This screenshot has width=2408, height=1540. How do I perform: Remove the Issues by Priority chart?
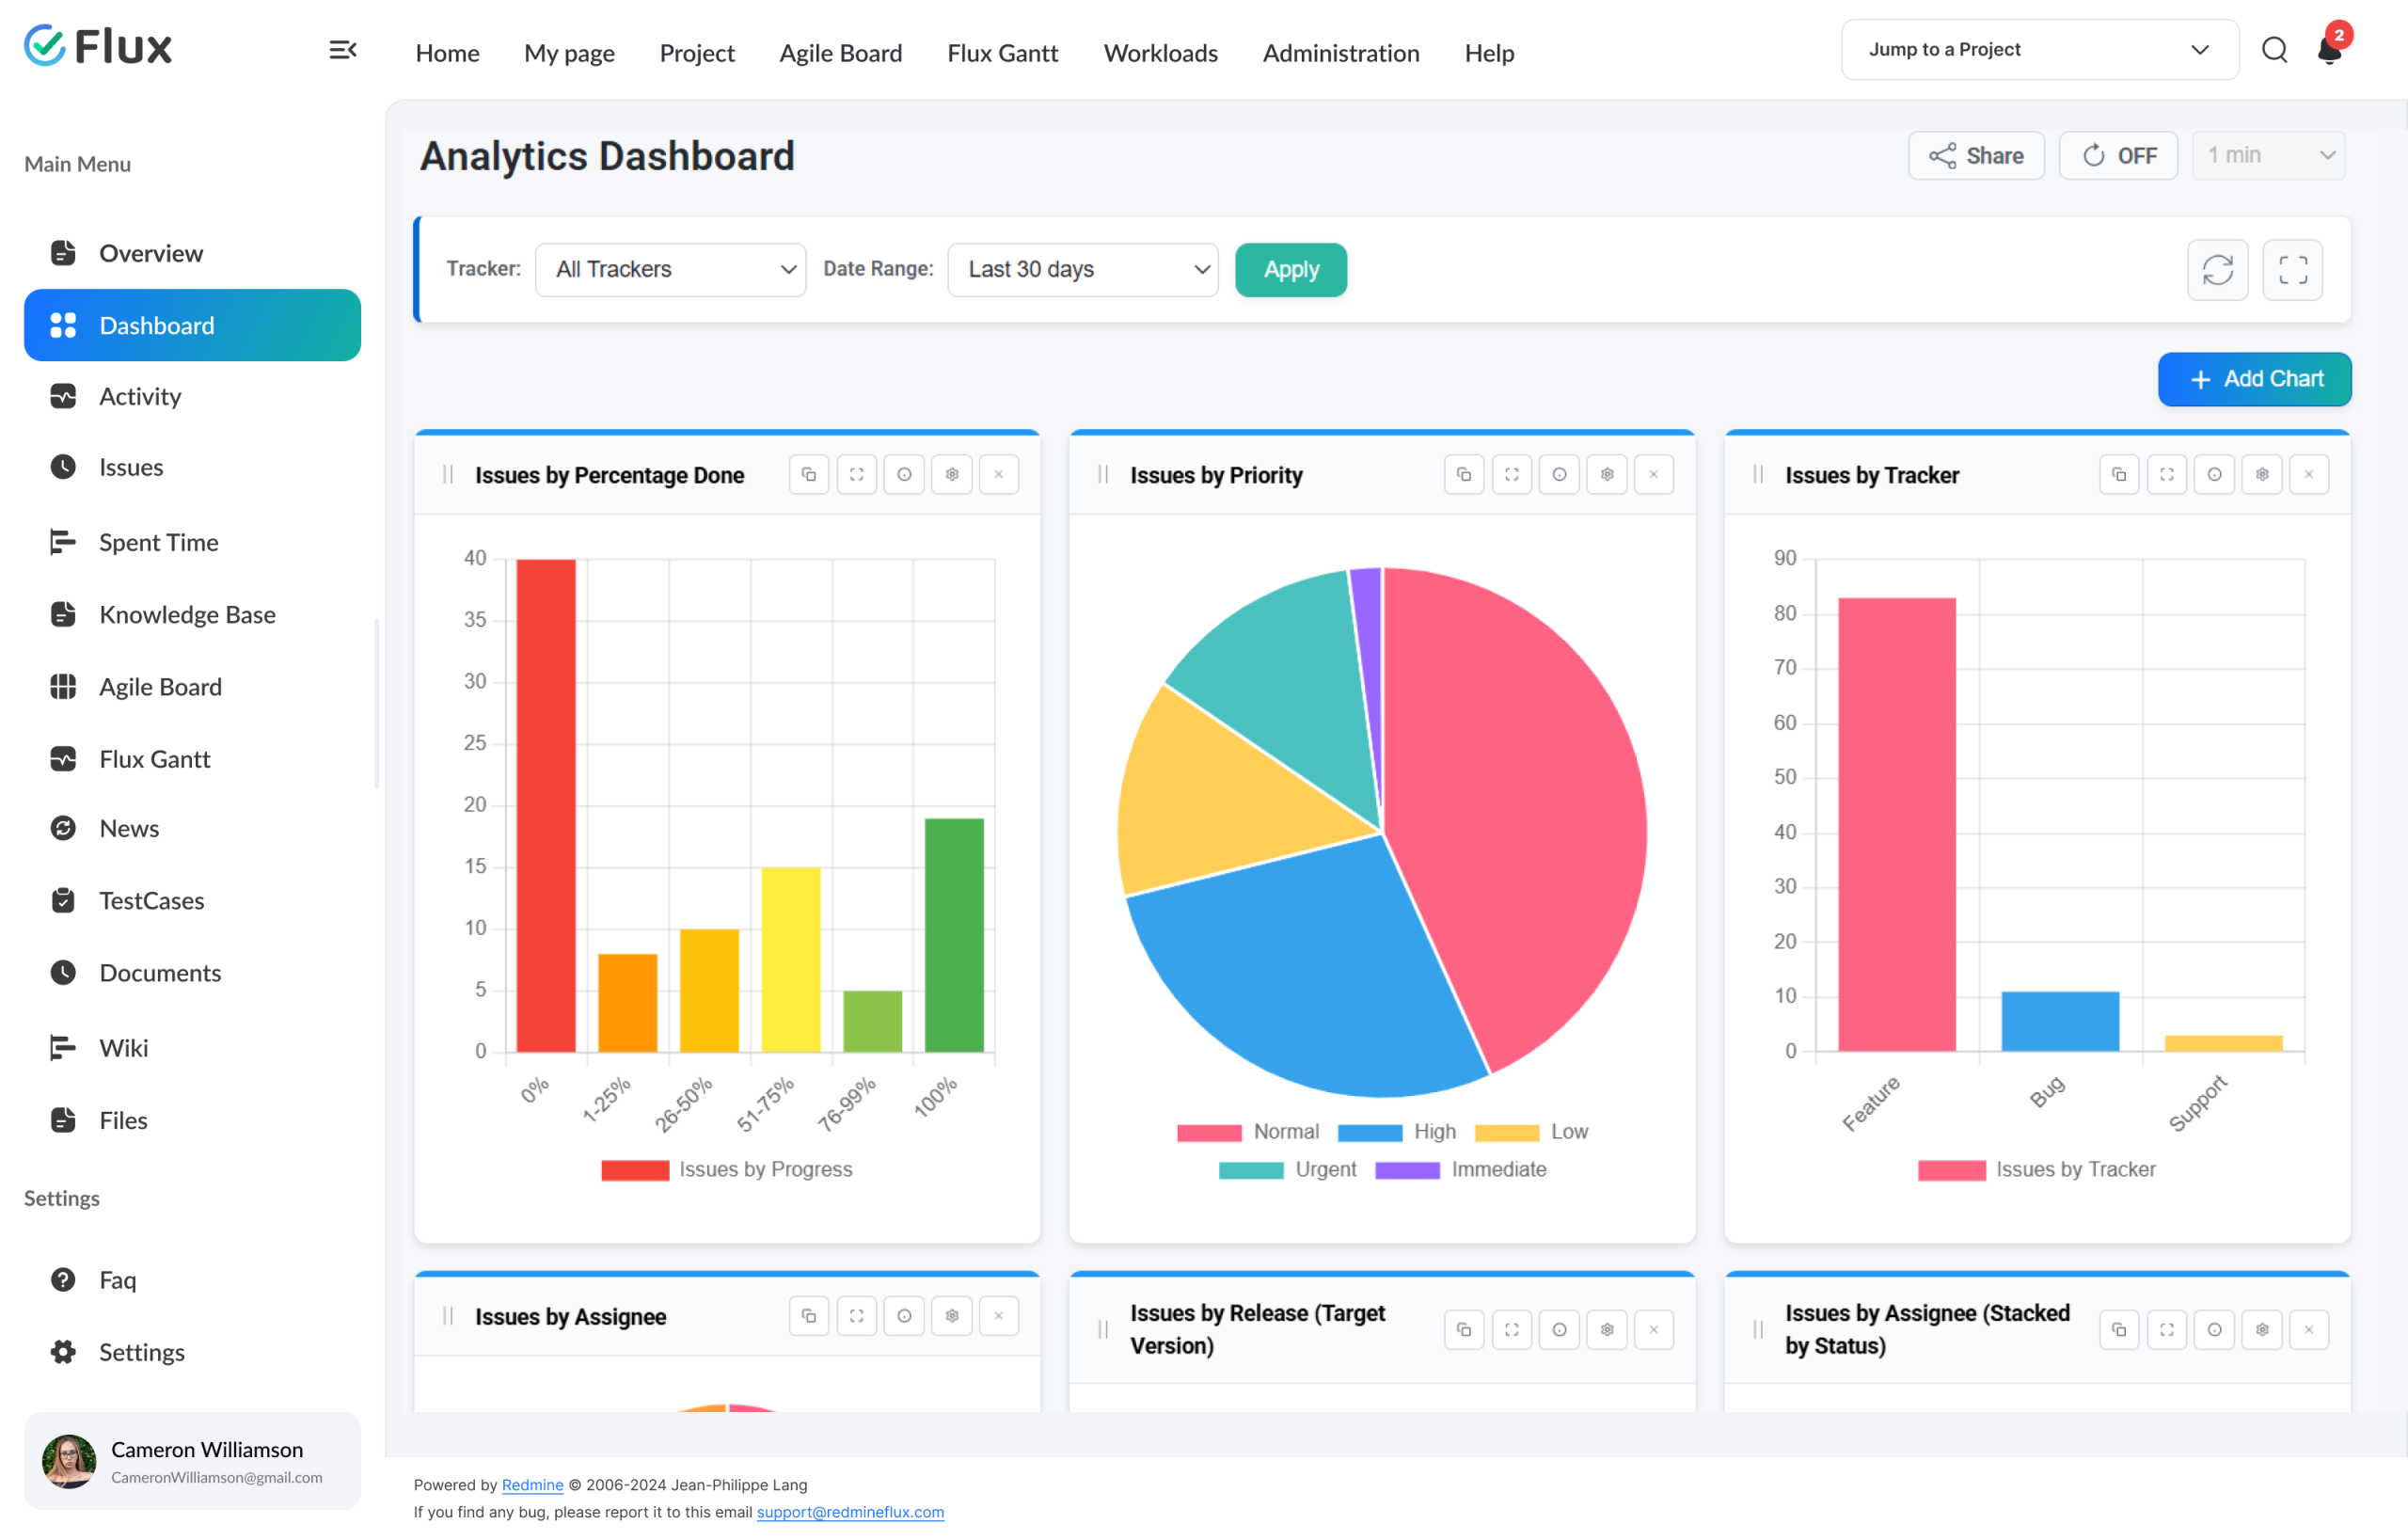[x=1653, y=475]
